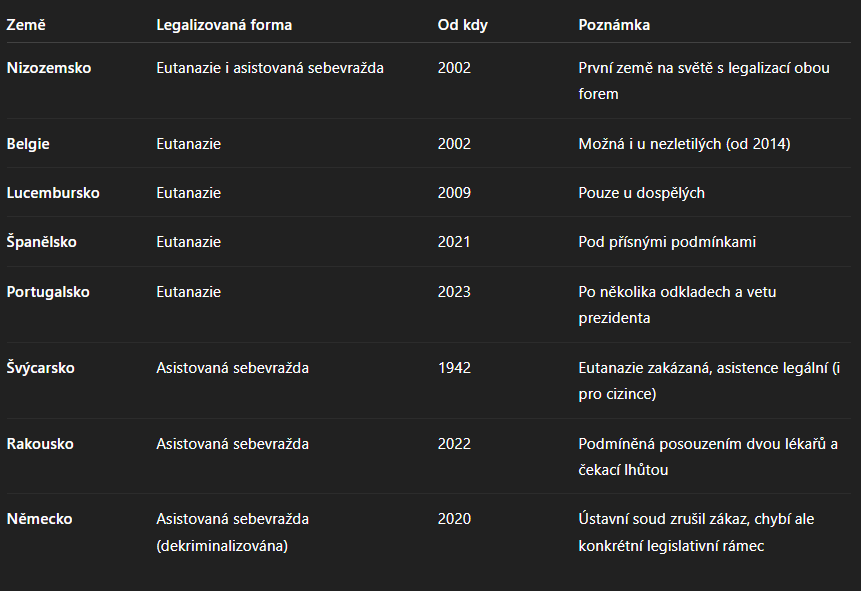Select the Španělsko country cell
The image size is (861, 591).
[x=42, y=242]
